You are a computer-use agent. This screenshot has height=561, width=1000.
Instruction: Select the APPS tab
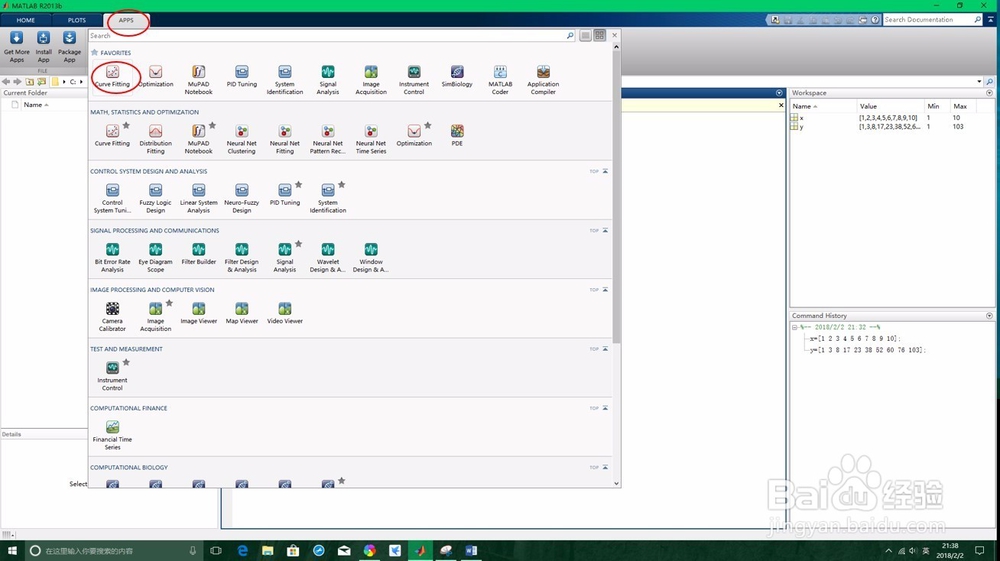coord(126,20)
